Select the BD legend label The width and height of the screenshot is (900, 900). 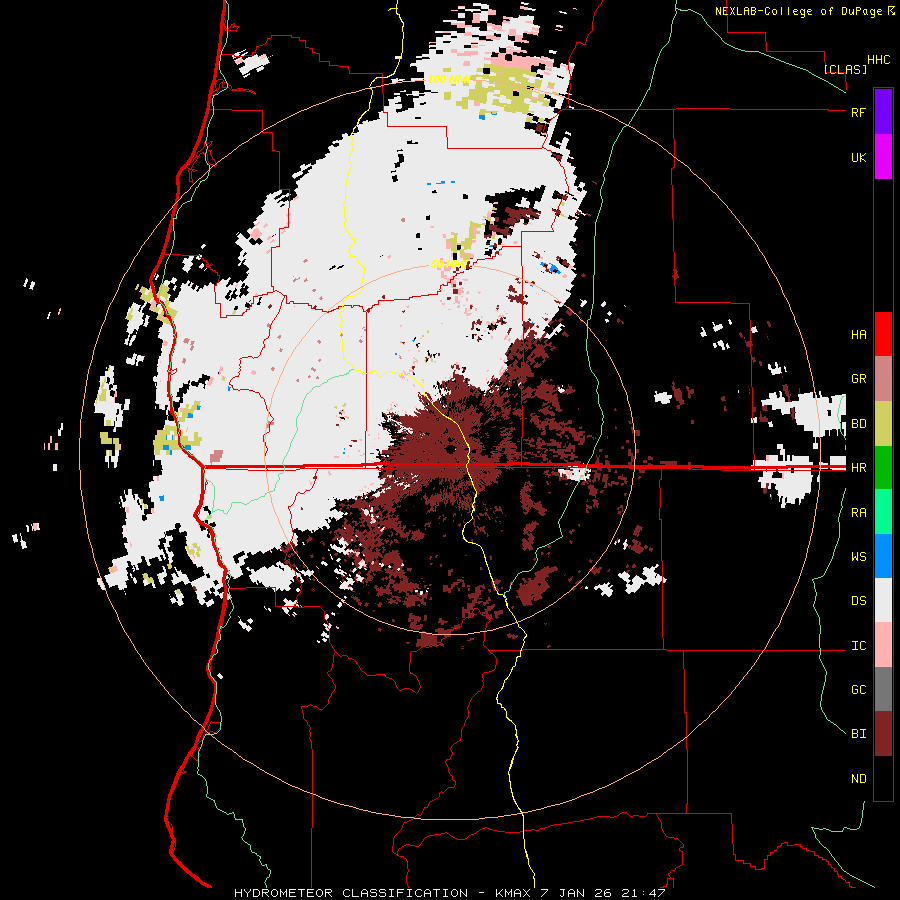pyautogui.click(x=858, y=424)
